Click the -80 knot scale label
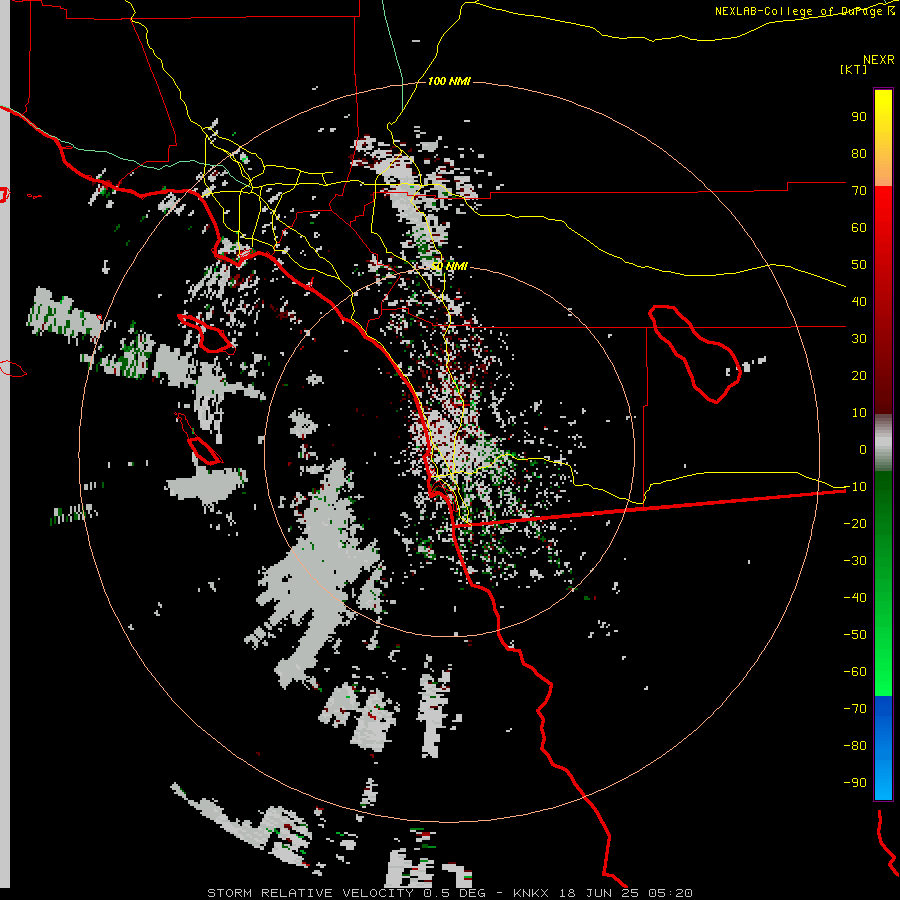 pos(855,746)
